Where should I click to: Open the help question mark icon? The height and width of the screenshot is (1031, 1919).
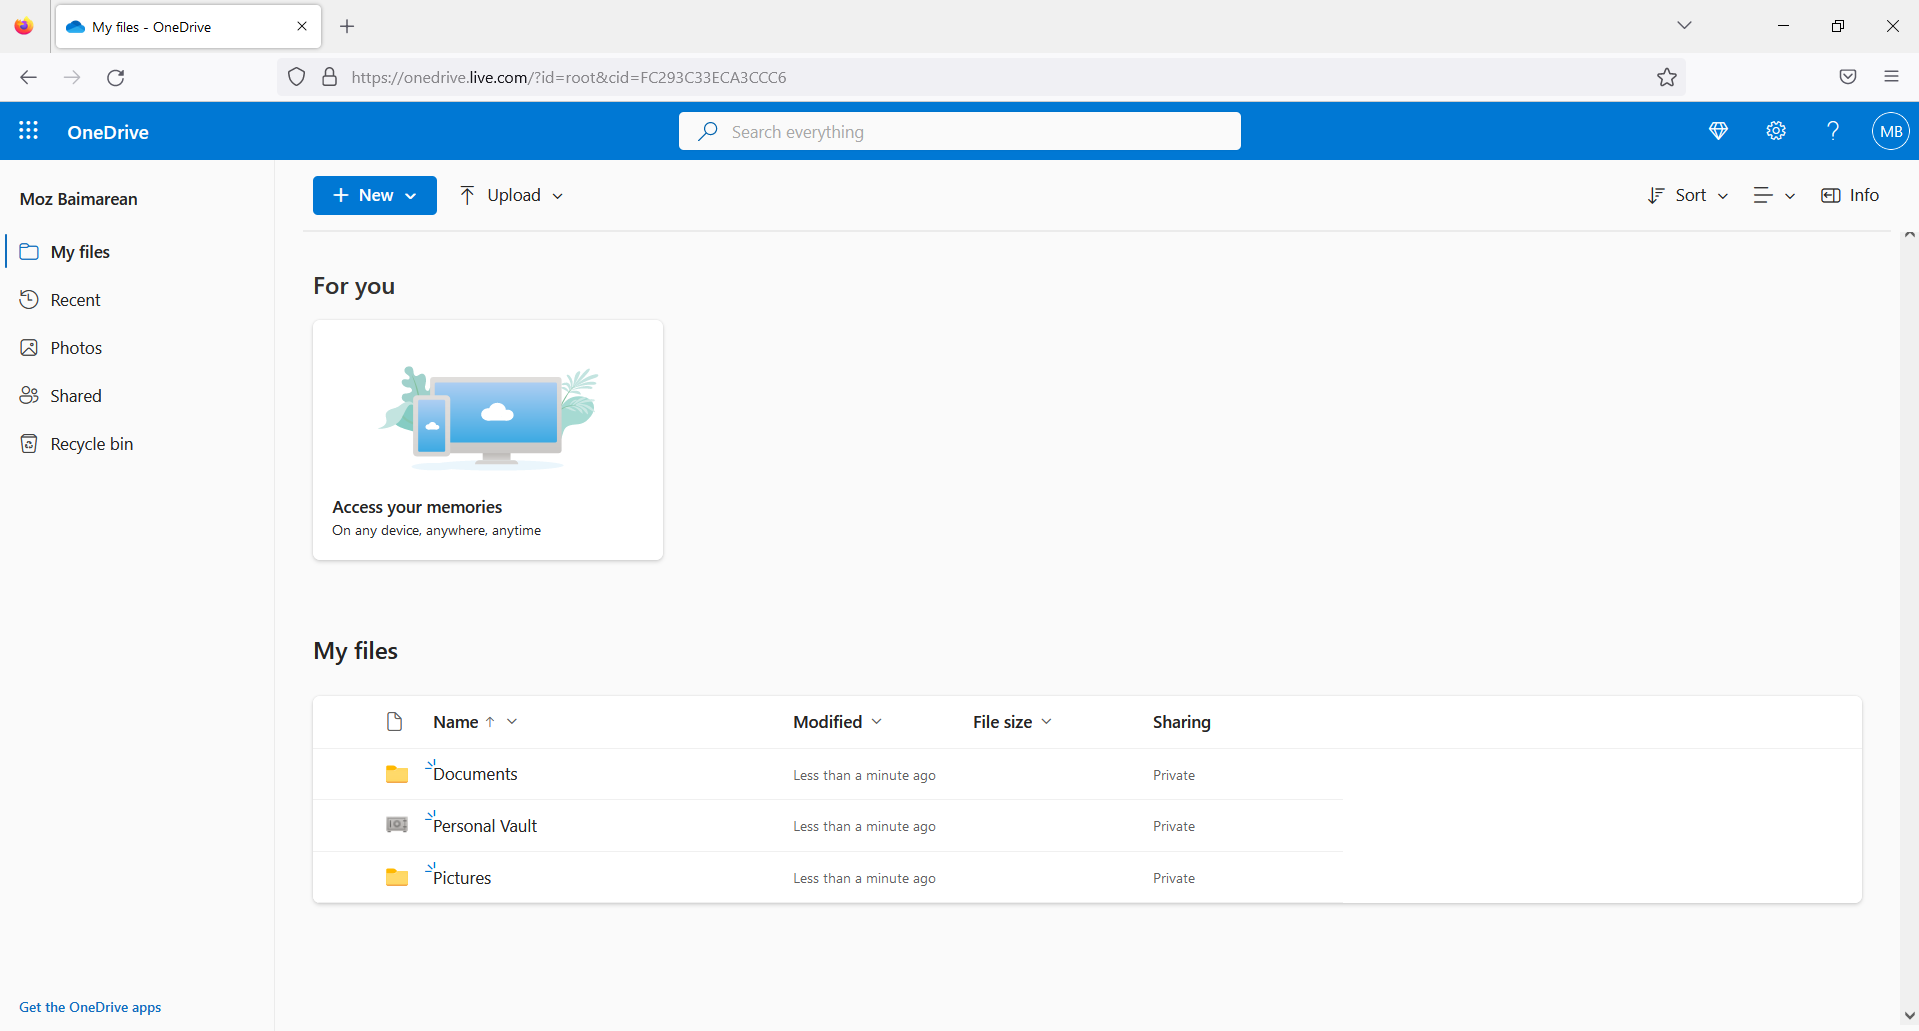point(1833,131)
